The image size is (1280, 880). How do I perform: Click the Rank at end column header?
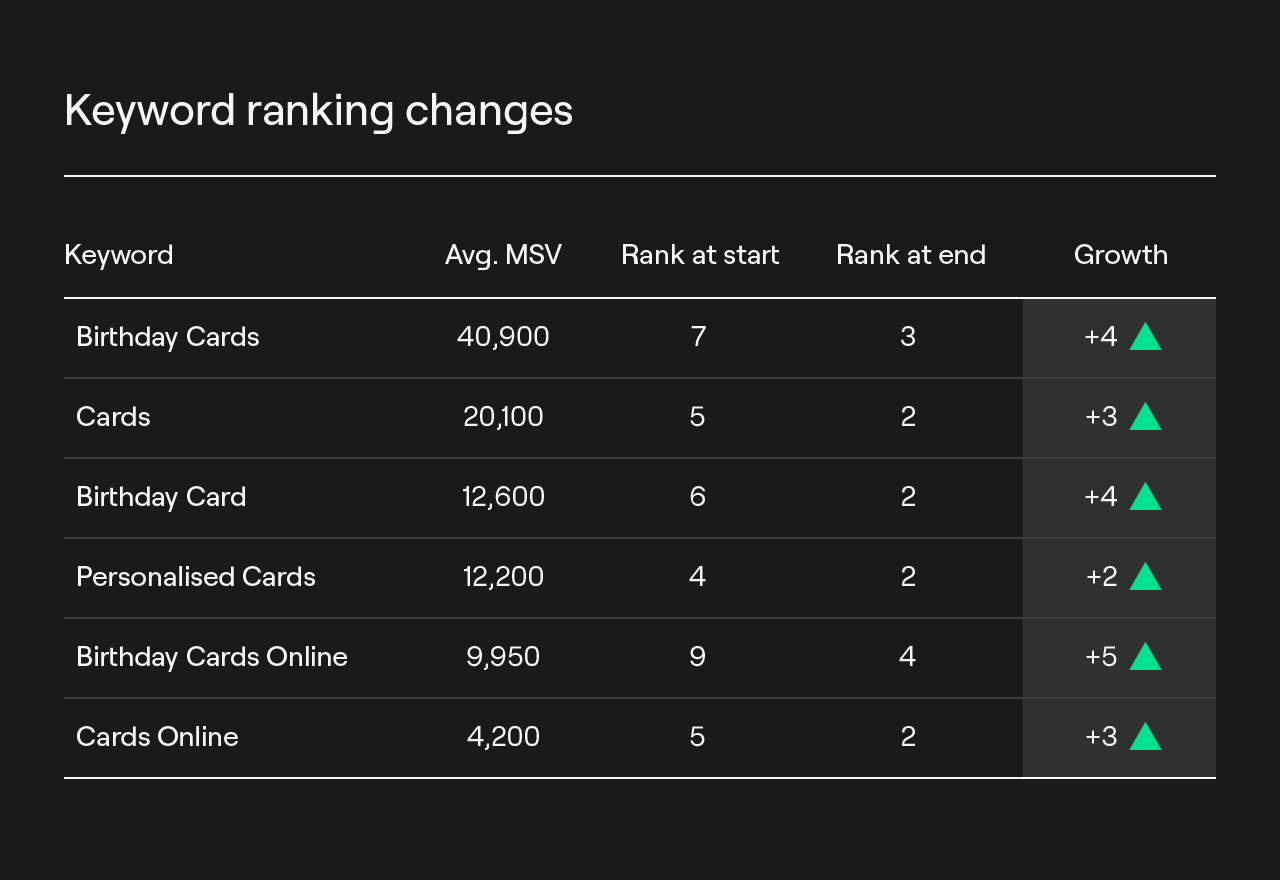[911, 255]
